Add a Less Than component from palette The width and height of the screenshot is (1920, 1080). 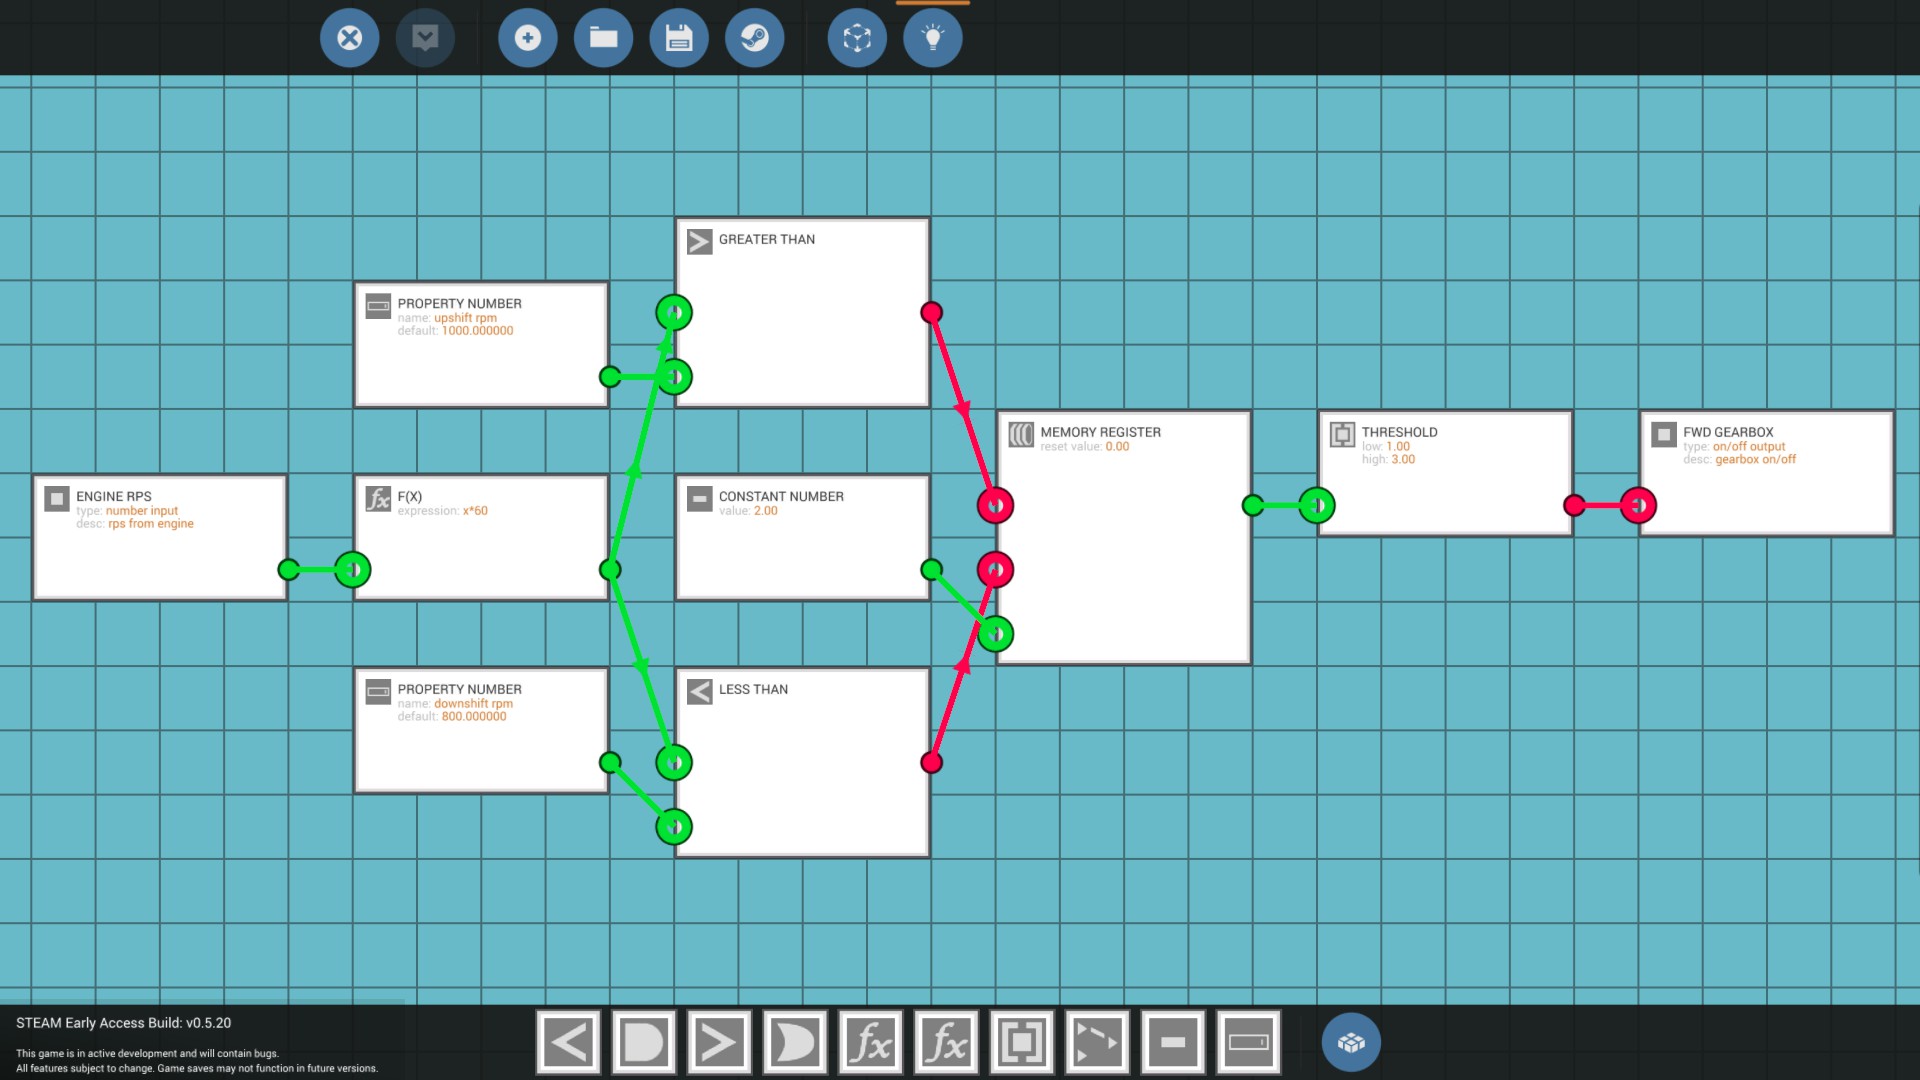pyautogui.click(x=568, y=1043)
